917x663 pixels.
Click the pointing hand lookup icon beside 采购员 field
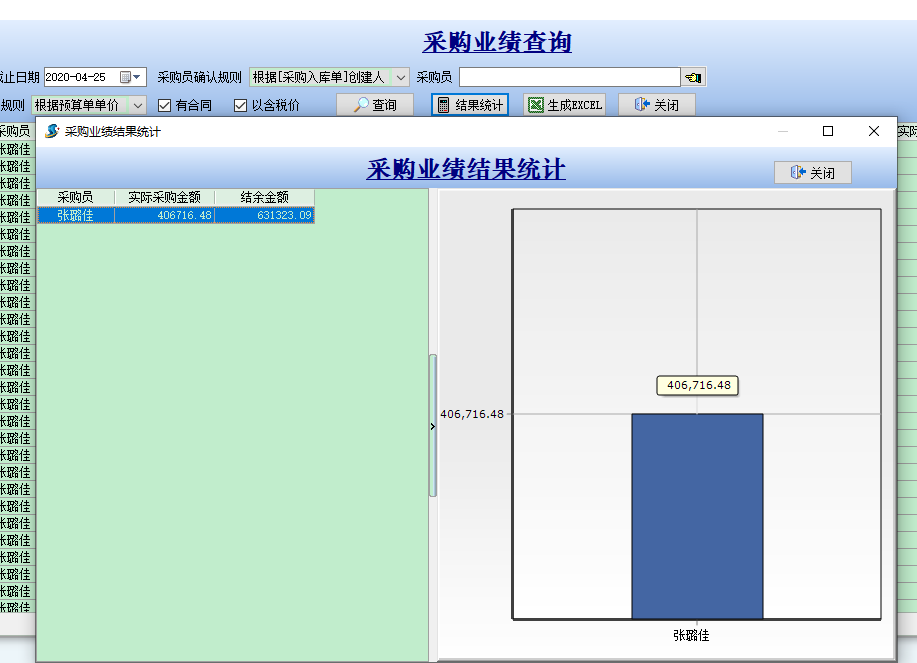693,77
